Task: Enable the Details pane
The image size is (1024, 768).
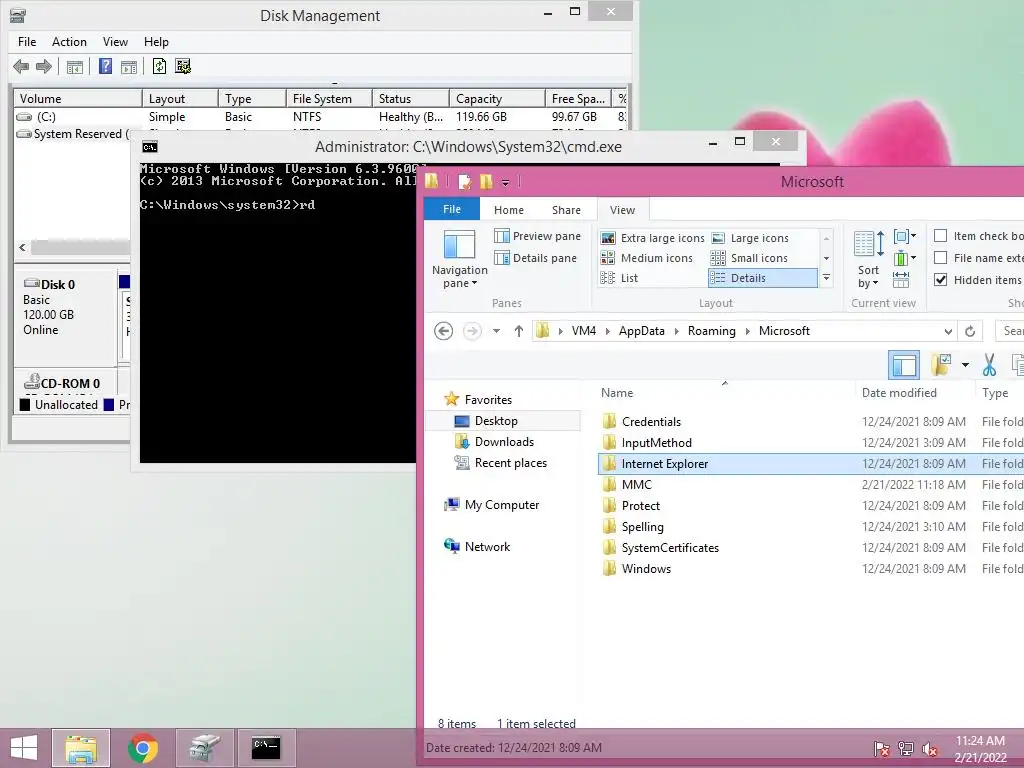Action: point(536,258)
